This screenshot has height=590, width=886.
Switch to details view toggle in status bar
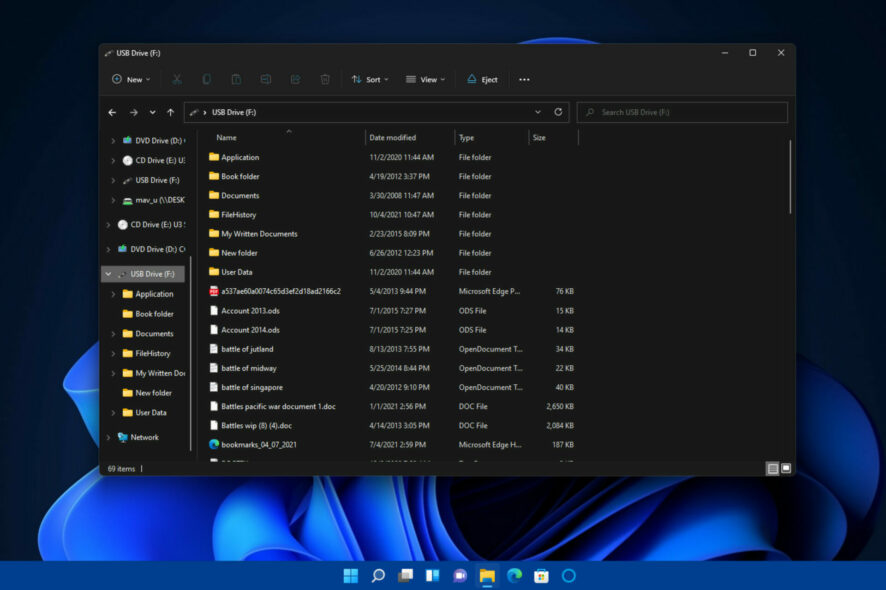pos(772,468)
